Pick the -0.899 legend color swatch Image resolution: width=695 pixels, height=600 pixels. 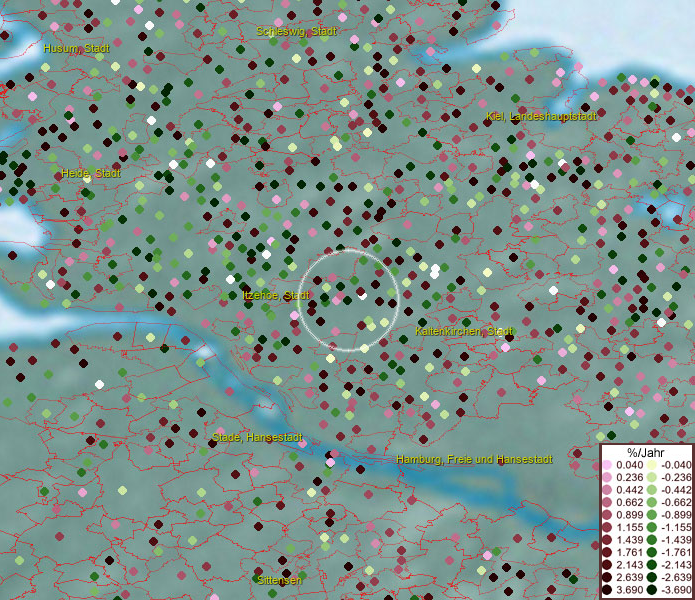coord(652,515)
